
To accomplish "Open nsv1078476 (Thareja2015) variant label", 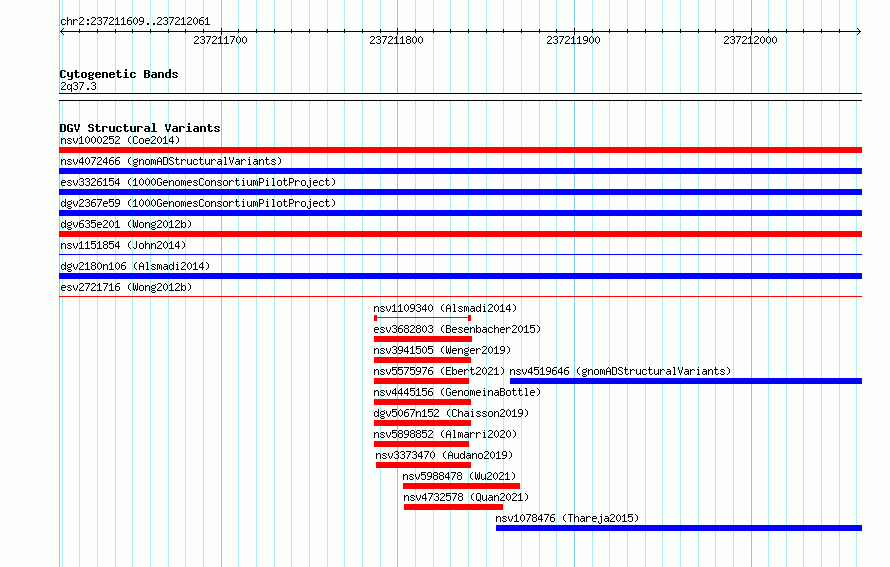I will (x=567, y=518).
